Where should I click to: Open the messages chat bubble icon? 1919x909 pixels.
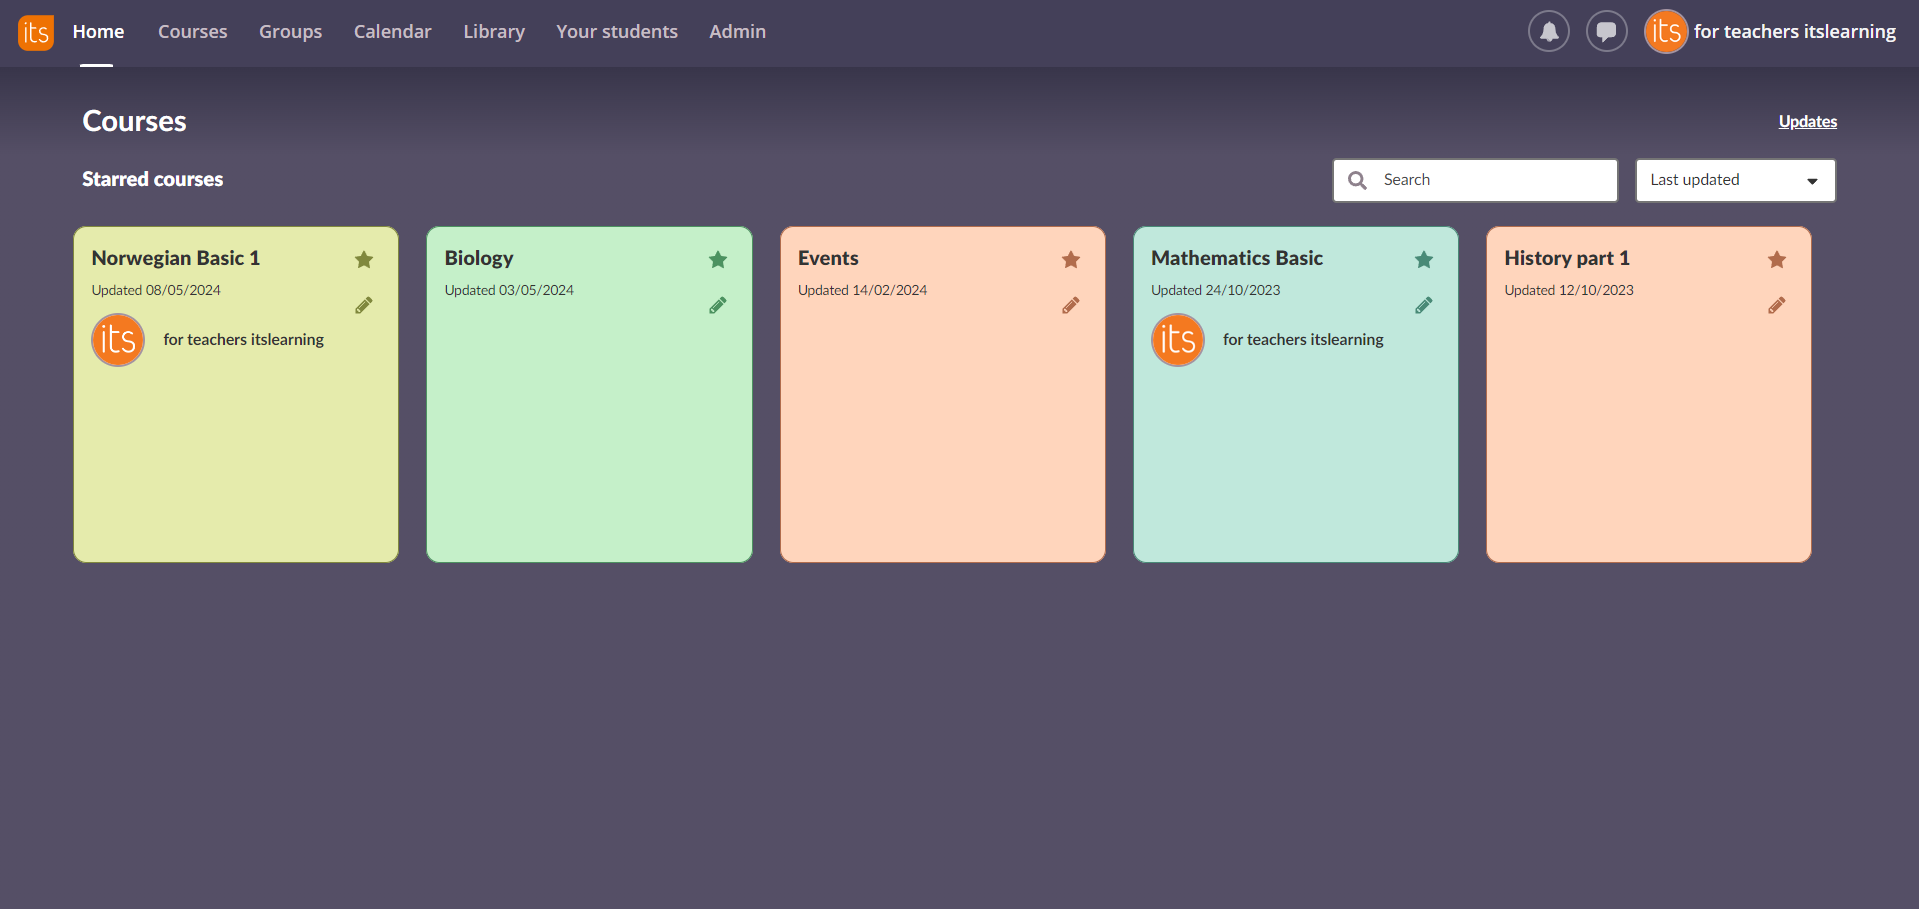coord(1606,32)
